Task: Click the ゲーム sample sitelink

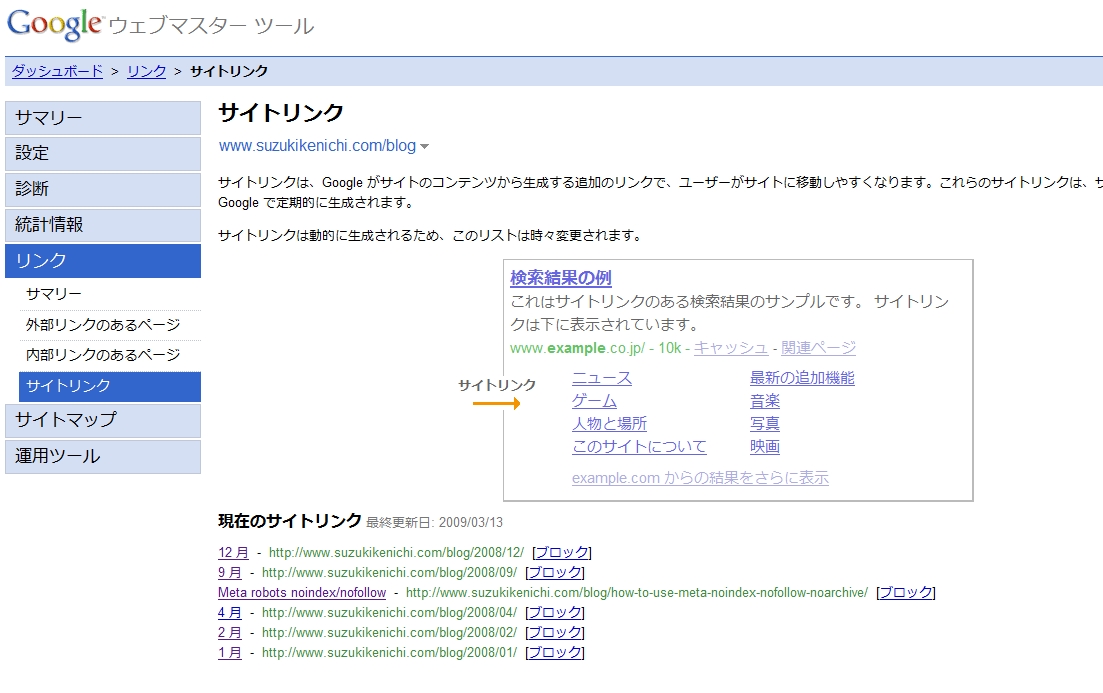Action: 594,401
